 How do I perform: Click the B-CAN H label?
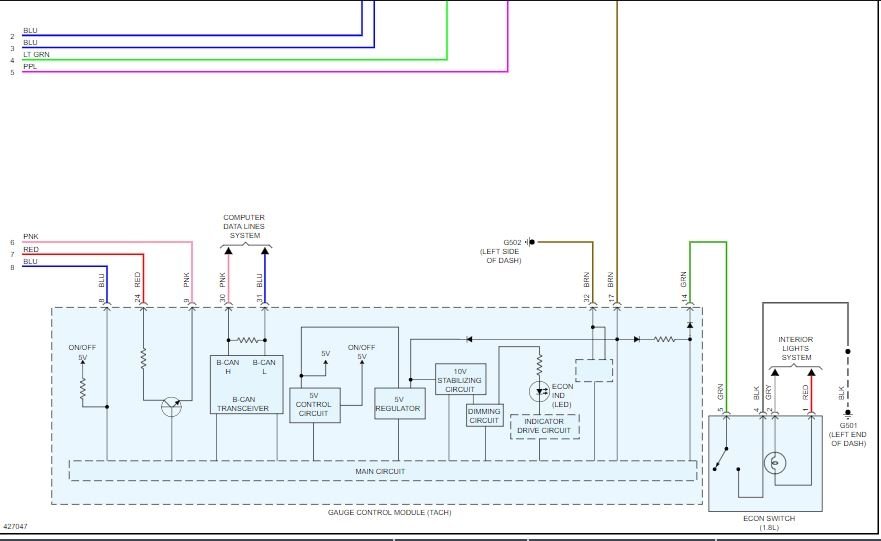(x=228, y=367)
